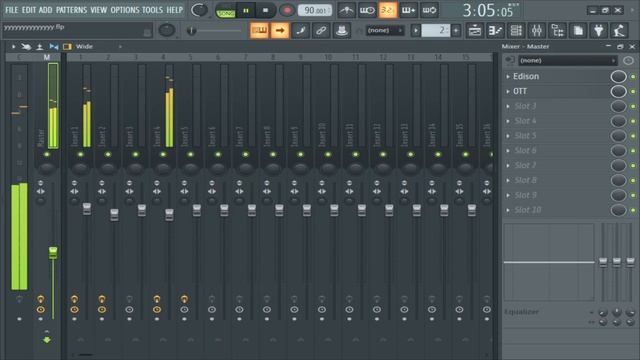Image resolution: width=640 pixels, height=360 pixels.
Task: Expand the Edison slot arrow
Action: pyautogui.click(x=508, y=76)
